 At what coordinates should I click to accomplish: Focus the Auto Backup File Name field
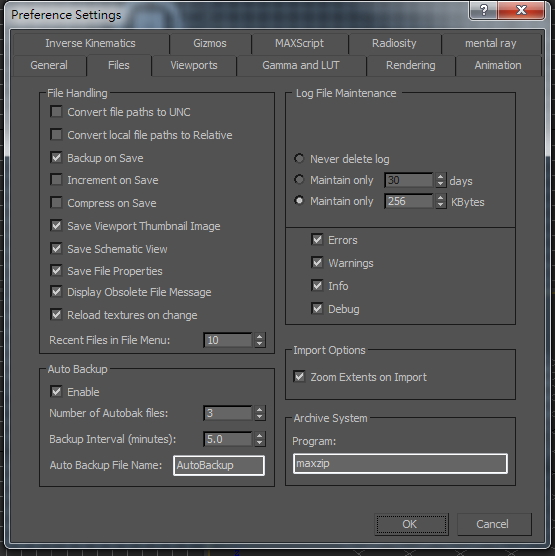pos(219,465)
